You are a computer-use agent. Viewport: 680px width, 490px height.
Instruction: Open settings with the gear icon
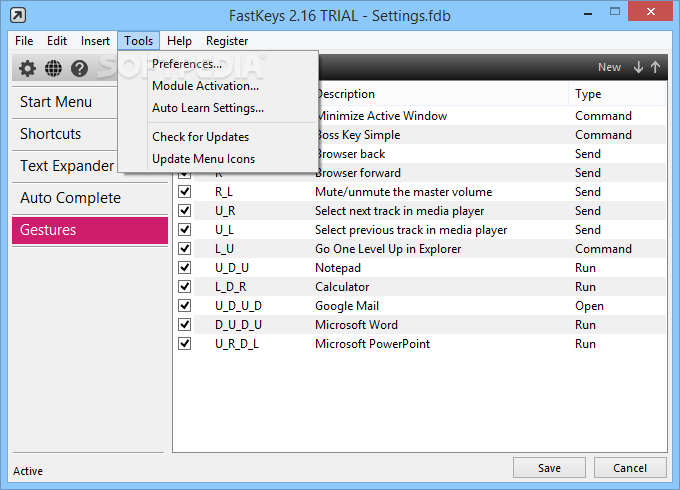(x=27, y=68)
